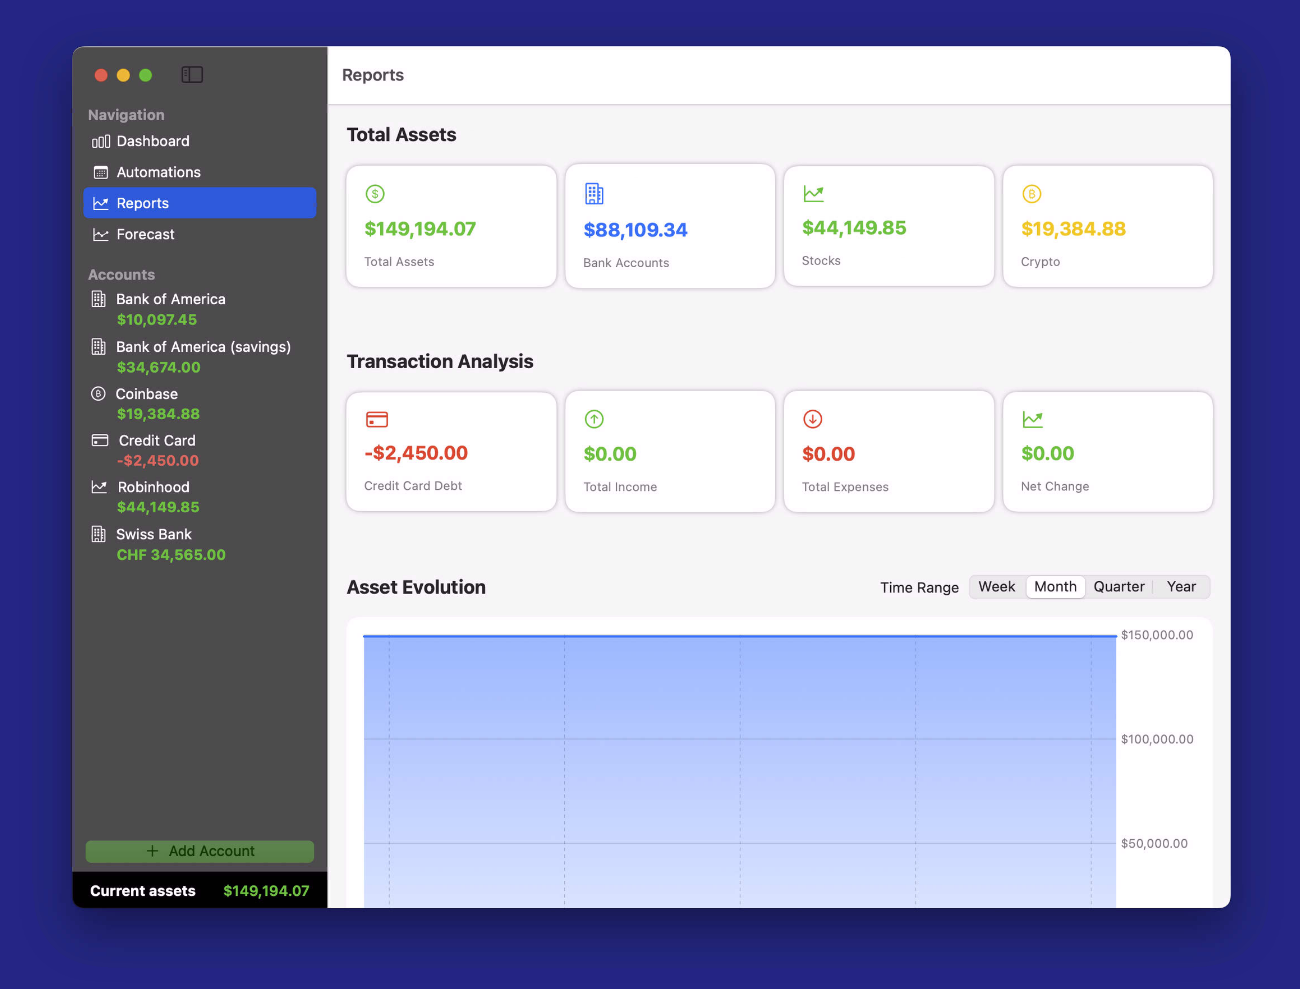
Task: Set time range to Year
Action: pos(1181,587)
